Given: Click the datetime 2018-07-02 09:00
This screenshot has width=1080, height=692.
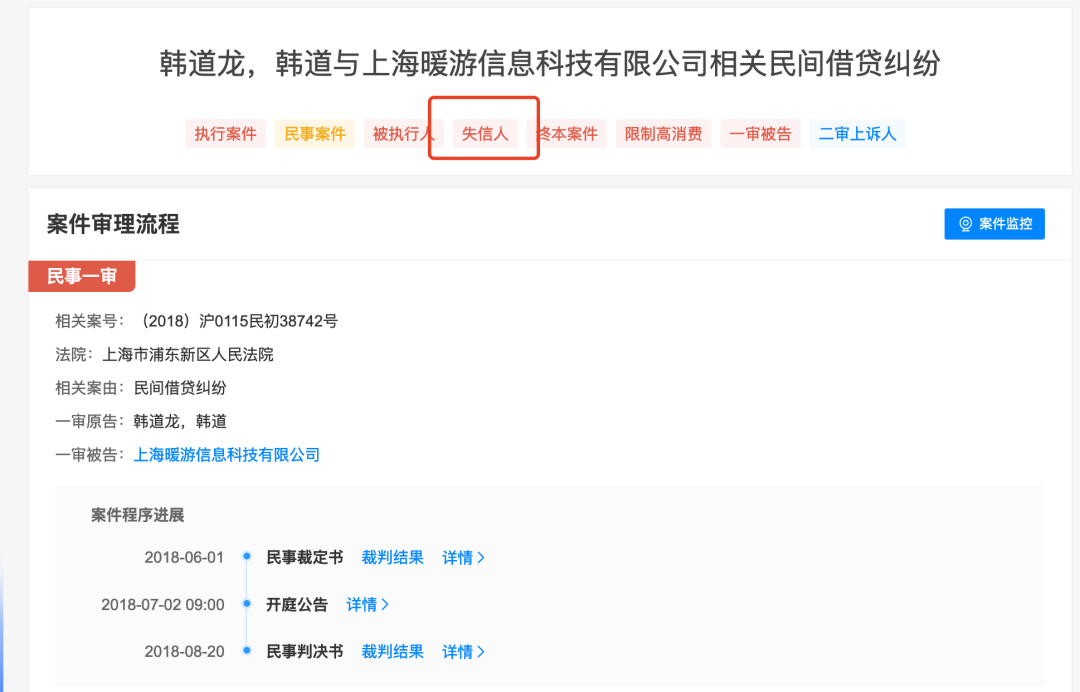Looking at the screenshot, I should tap(163, 605).
